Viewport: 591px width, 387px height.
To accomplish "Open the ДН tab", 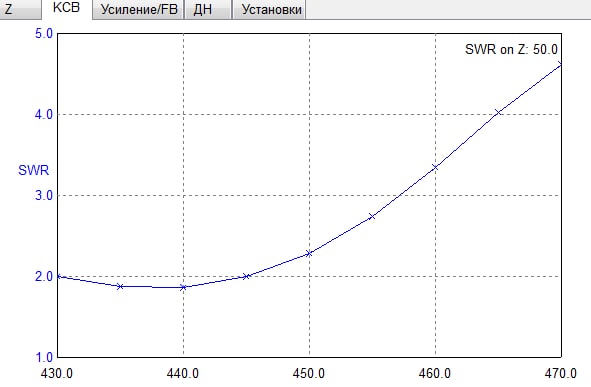I will (x=208, y=9).
